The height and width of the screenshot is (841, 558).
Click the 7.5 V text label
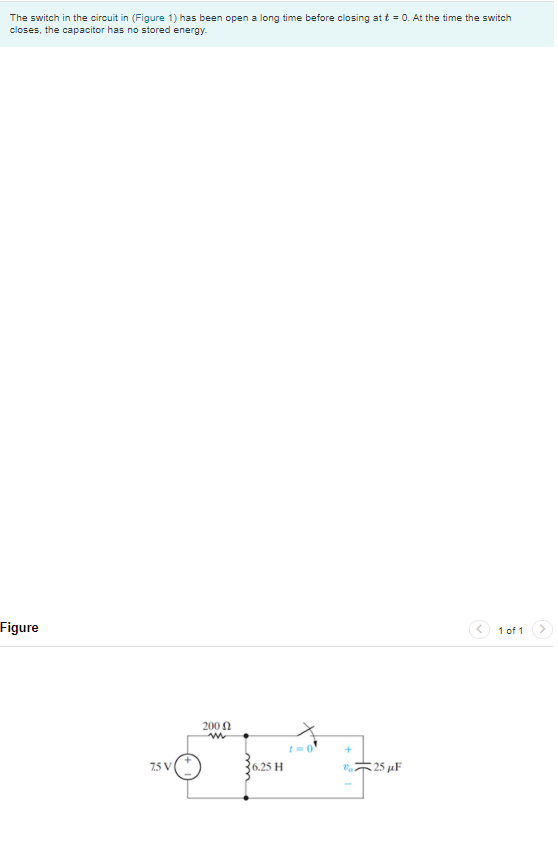pos(160,766)
